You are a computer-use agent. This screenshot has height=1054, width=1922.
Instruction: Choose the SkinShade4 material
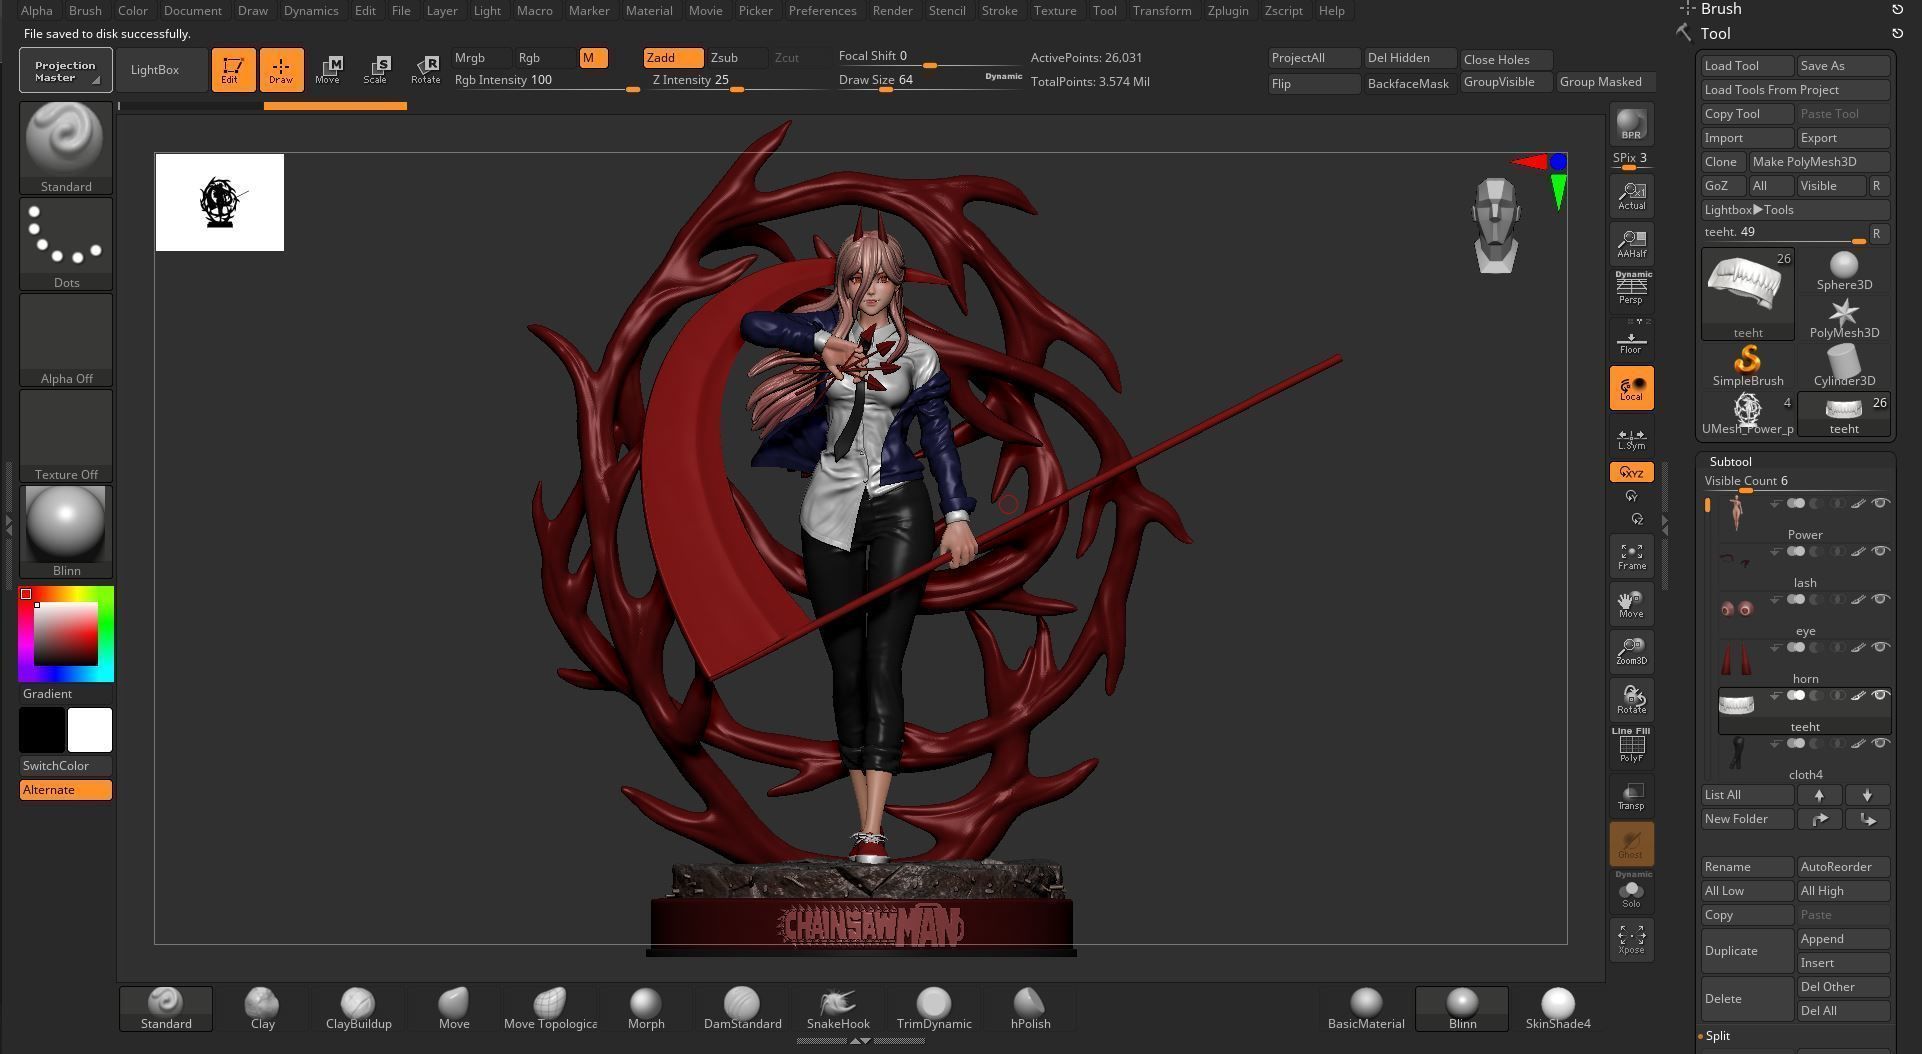pyautogui.click(x=1558, y=1009)
